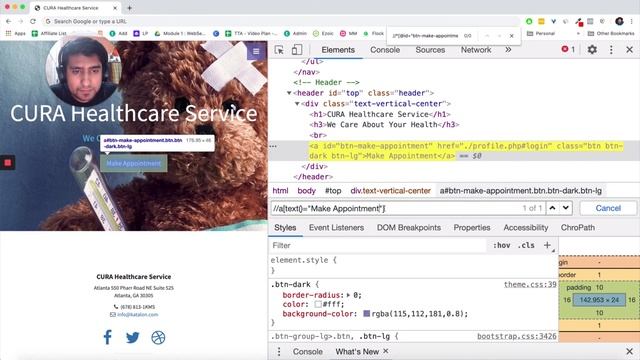
Task: Close the bottom drawer
Action: pyautogui.click(x=629, y=351)
